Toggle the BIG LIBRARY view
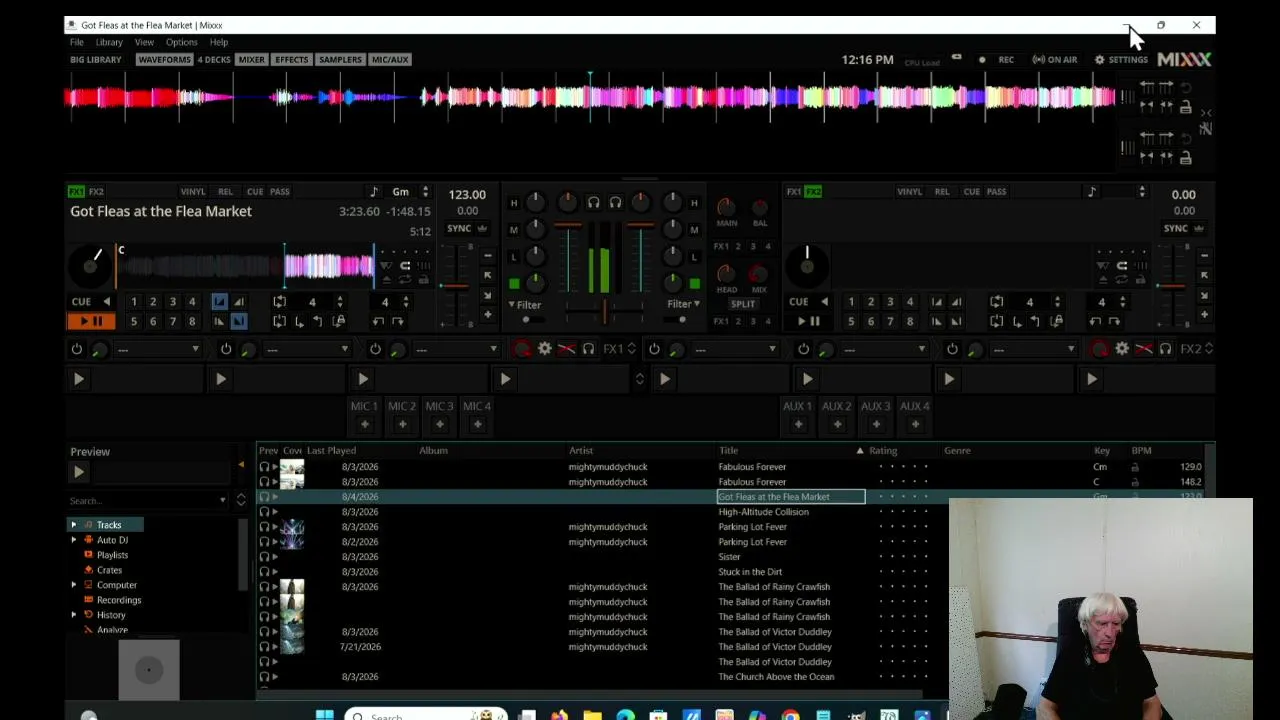The width and height of the screenshot is (1280, 720). 96,60
